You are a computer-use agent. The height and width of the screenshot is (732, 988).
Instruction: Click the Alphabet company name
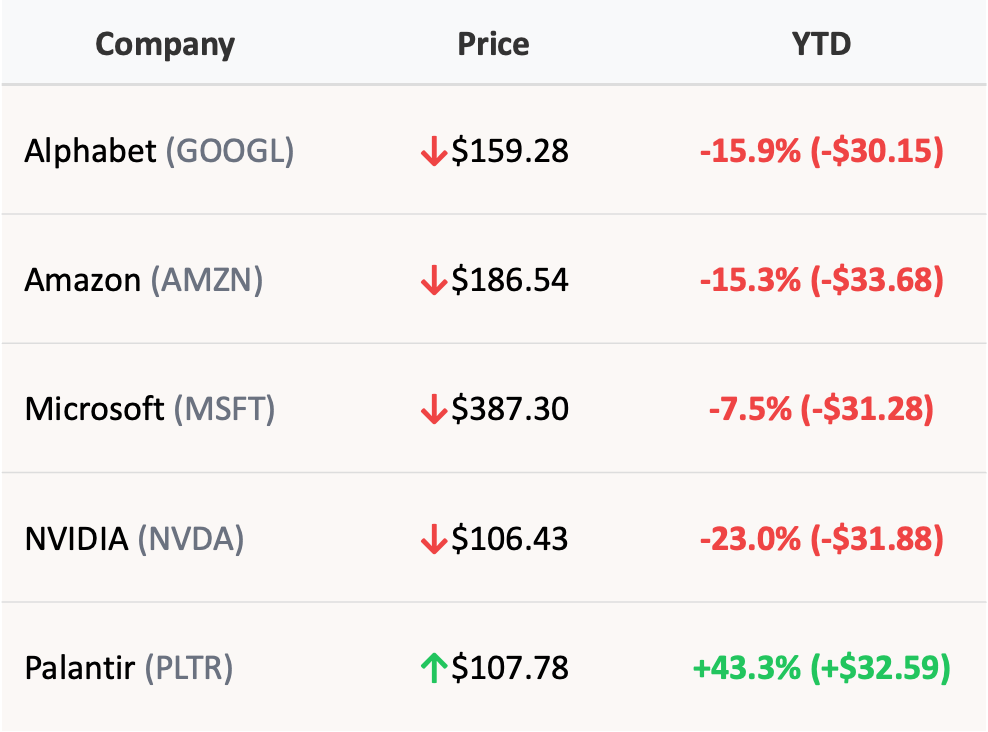coord(90,151)
